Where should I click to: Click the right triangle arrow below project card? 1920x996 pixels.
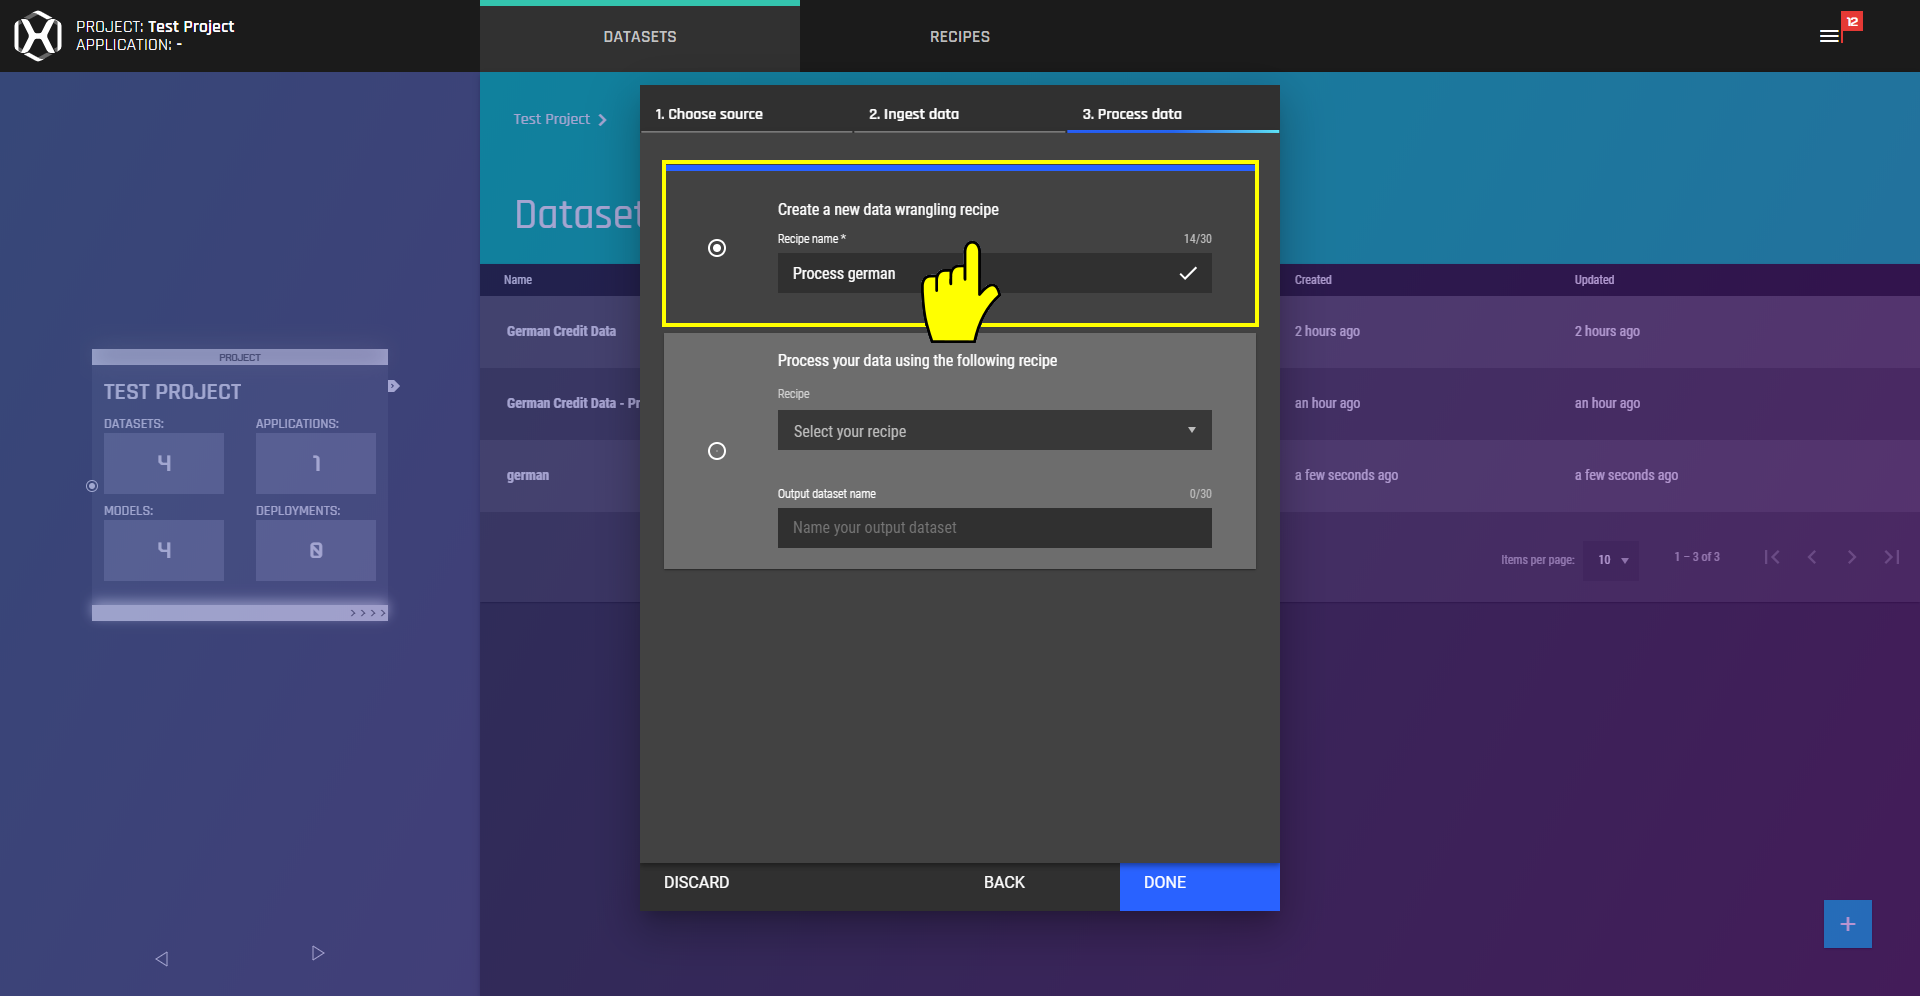point(318,953)
